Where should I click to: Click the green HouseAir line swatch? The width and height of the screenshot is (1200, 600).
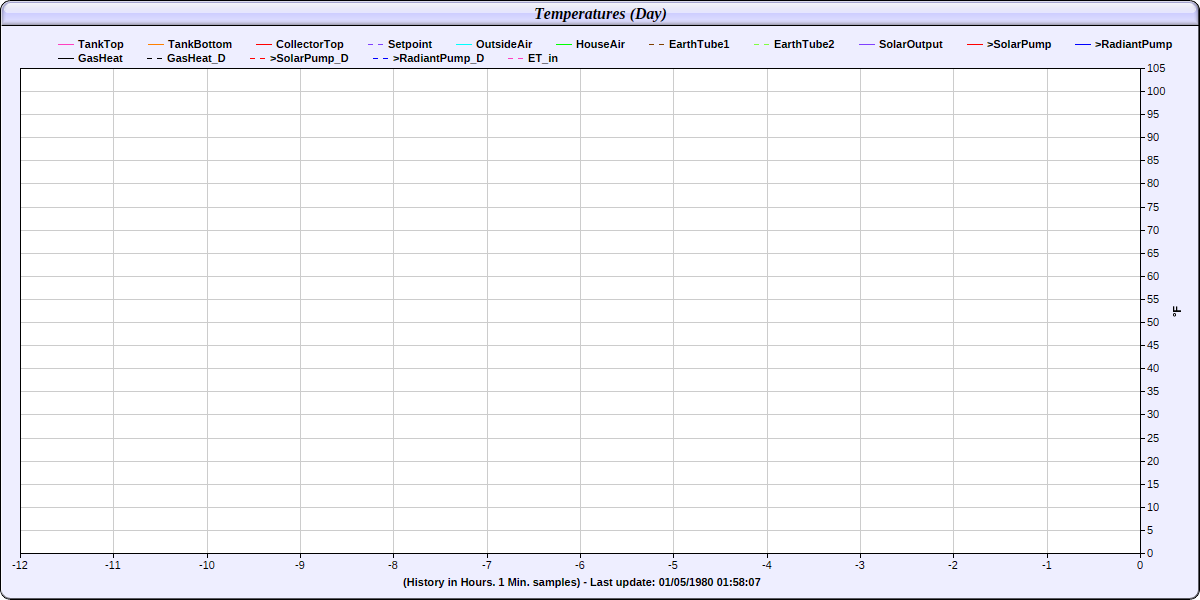[x=564, y=44]
